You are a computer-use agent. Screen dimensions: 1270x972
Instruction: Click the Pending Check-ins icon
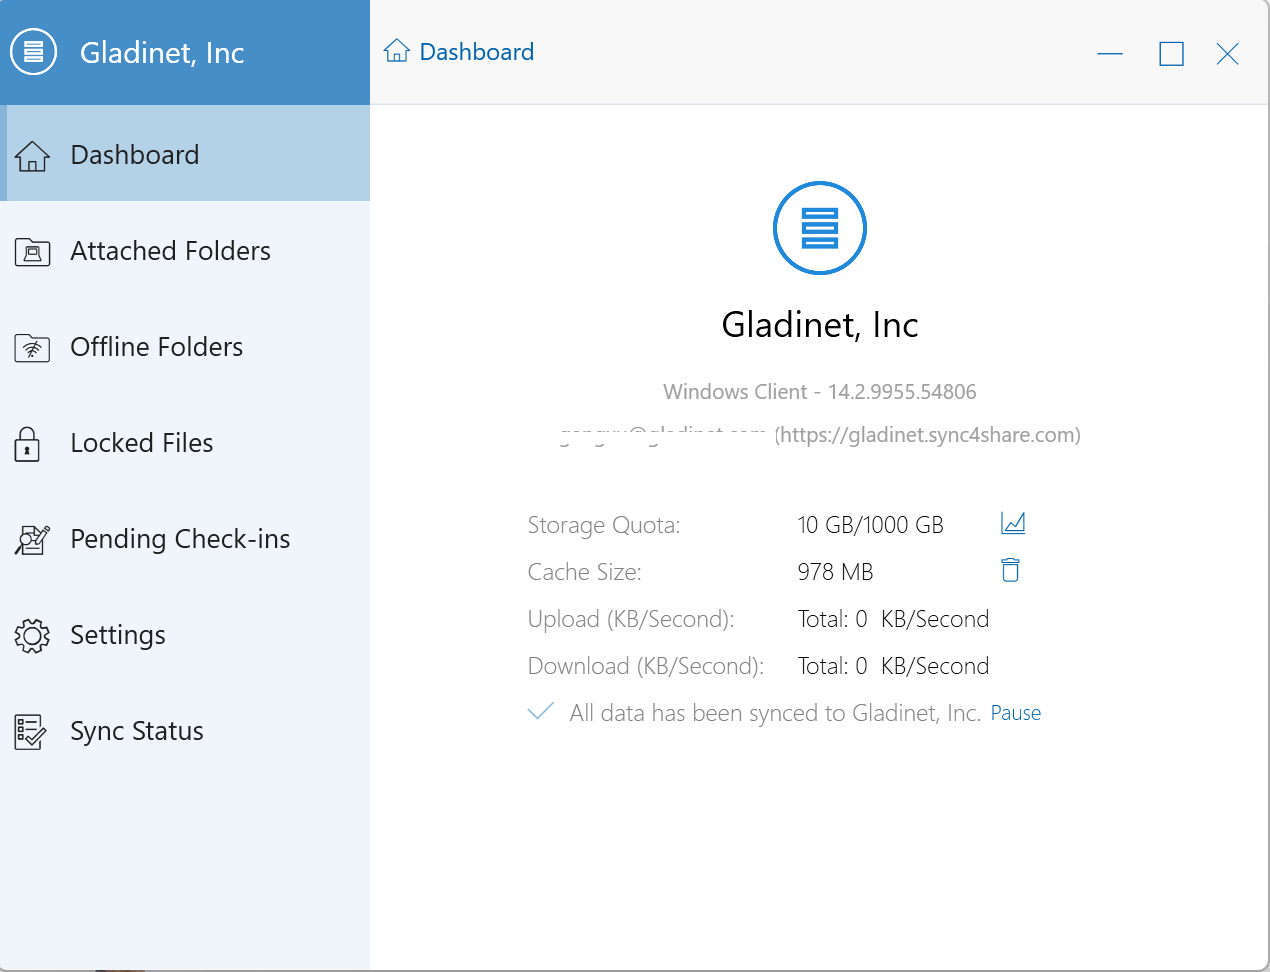pos(32,540)
